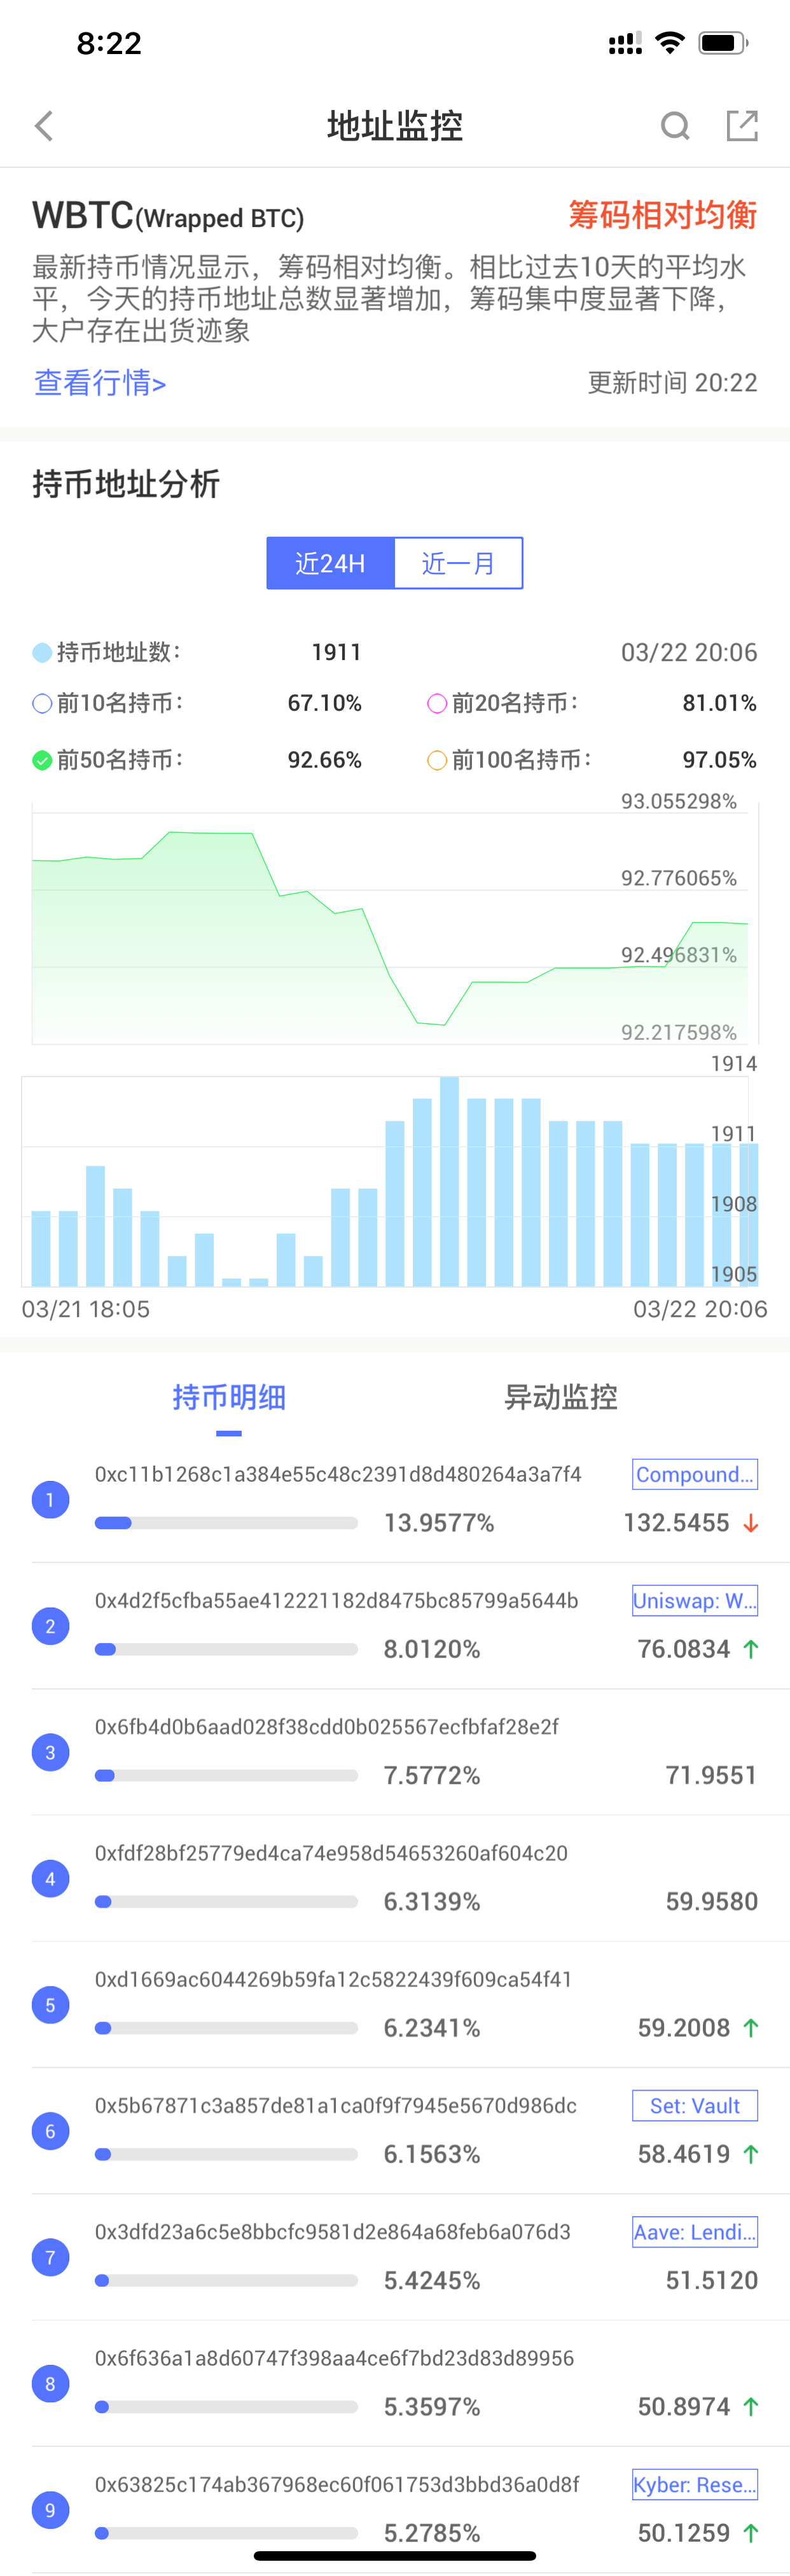Screen dimensions: 790x2576
Task: Tap the rank 2 holder badge
Action: (50, 1626)
